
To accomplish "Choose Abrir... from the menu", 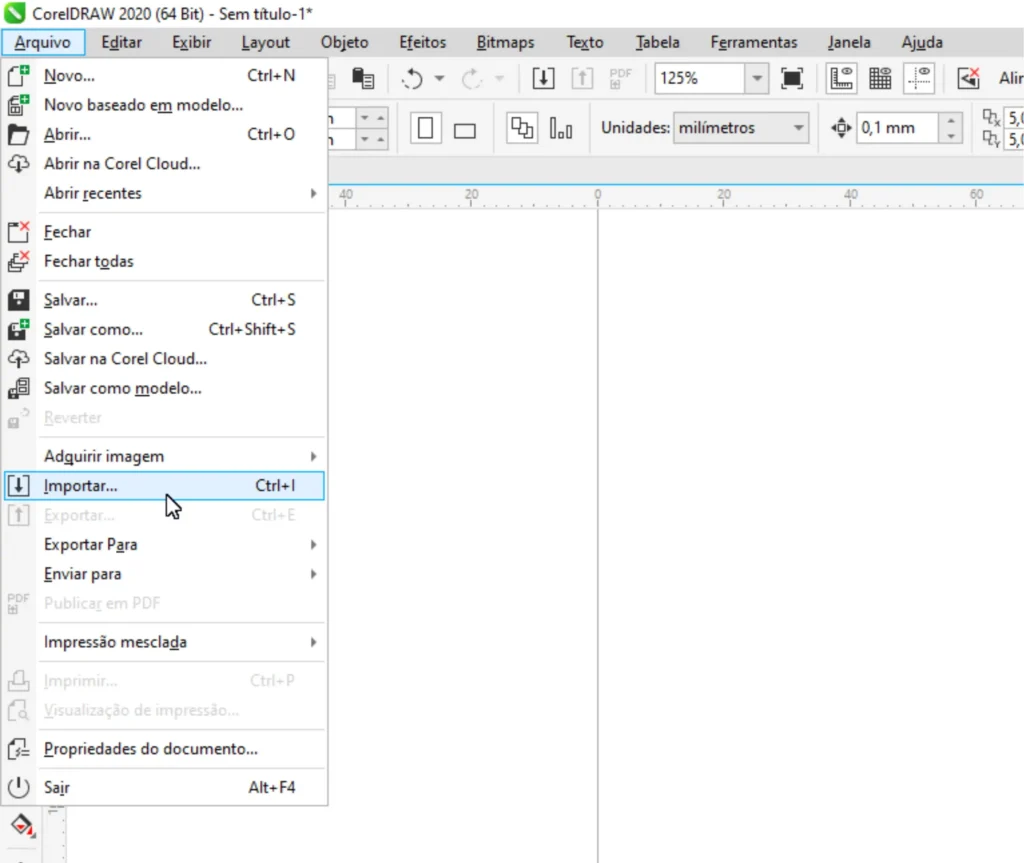I will pyautogui.click(x=163, y=135).
